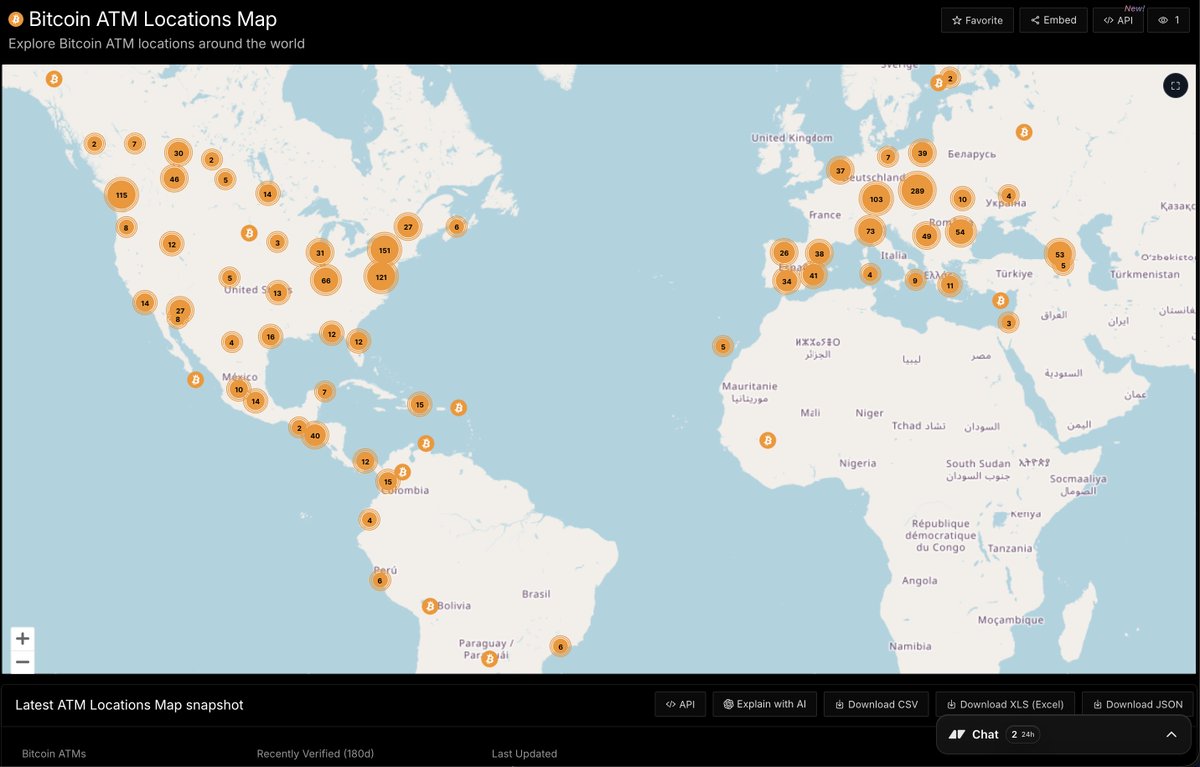Click the Bitcoin logo beside the page title
Screen dimensions: 1200x767
[15, 19]
